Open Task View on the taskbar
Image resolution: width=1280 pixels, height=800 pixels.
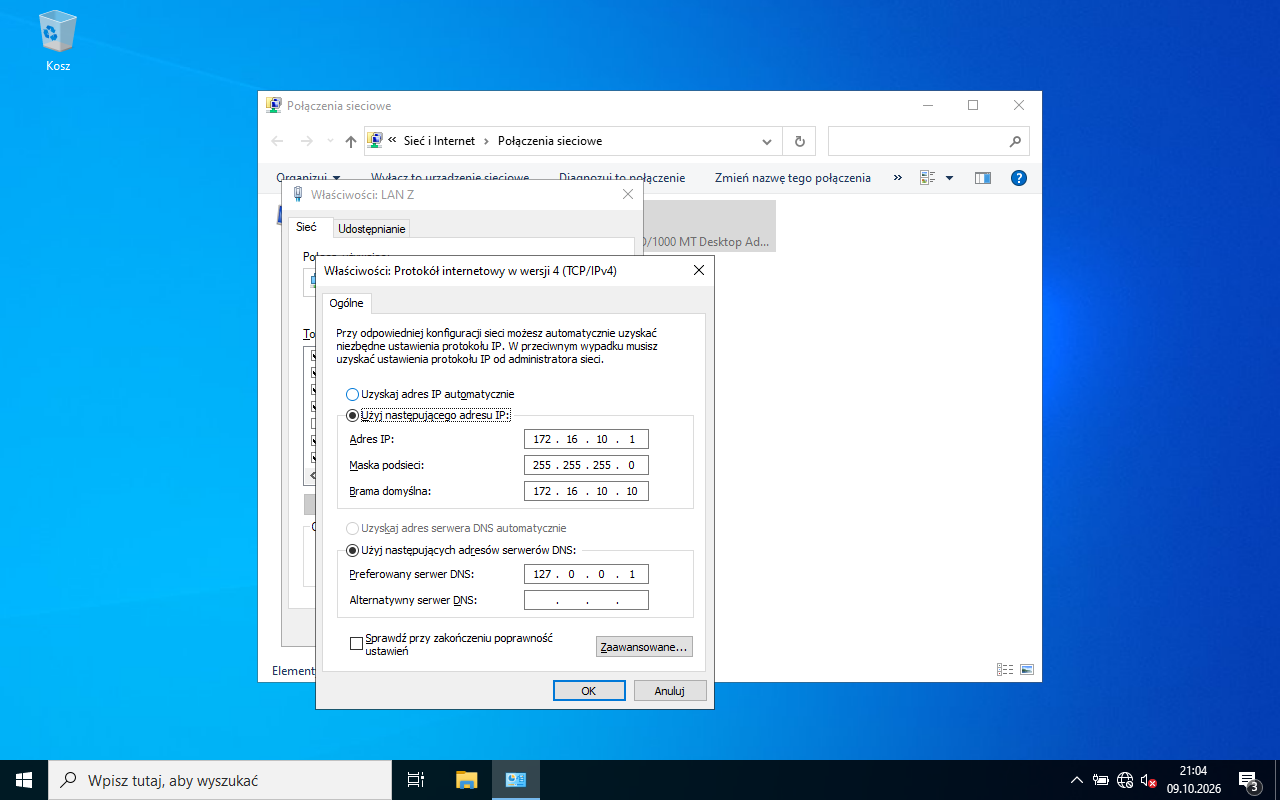416,780
